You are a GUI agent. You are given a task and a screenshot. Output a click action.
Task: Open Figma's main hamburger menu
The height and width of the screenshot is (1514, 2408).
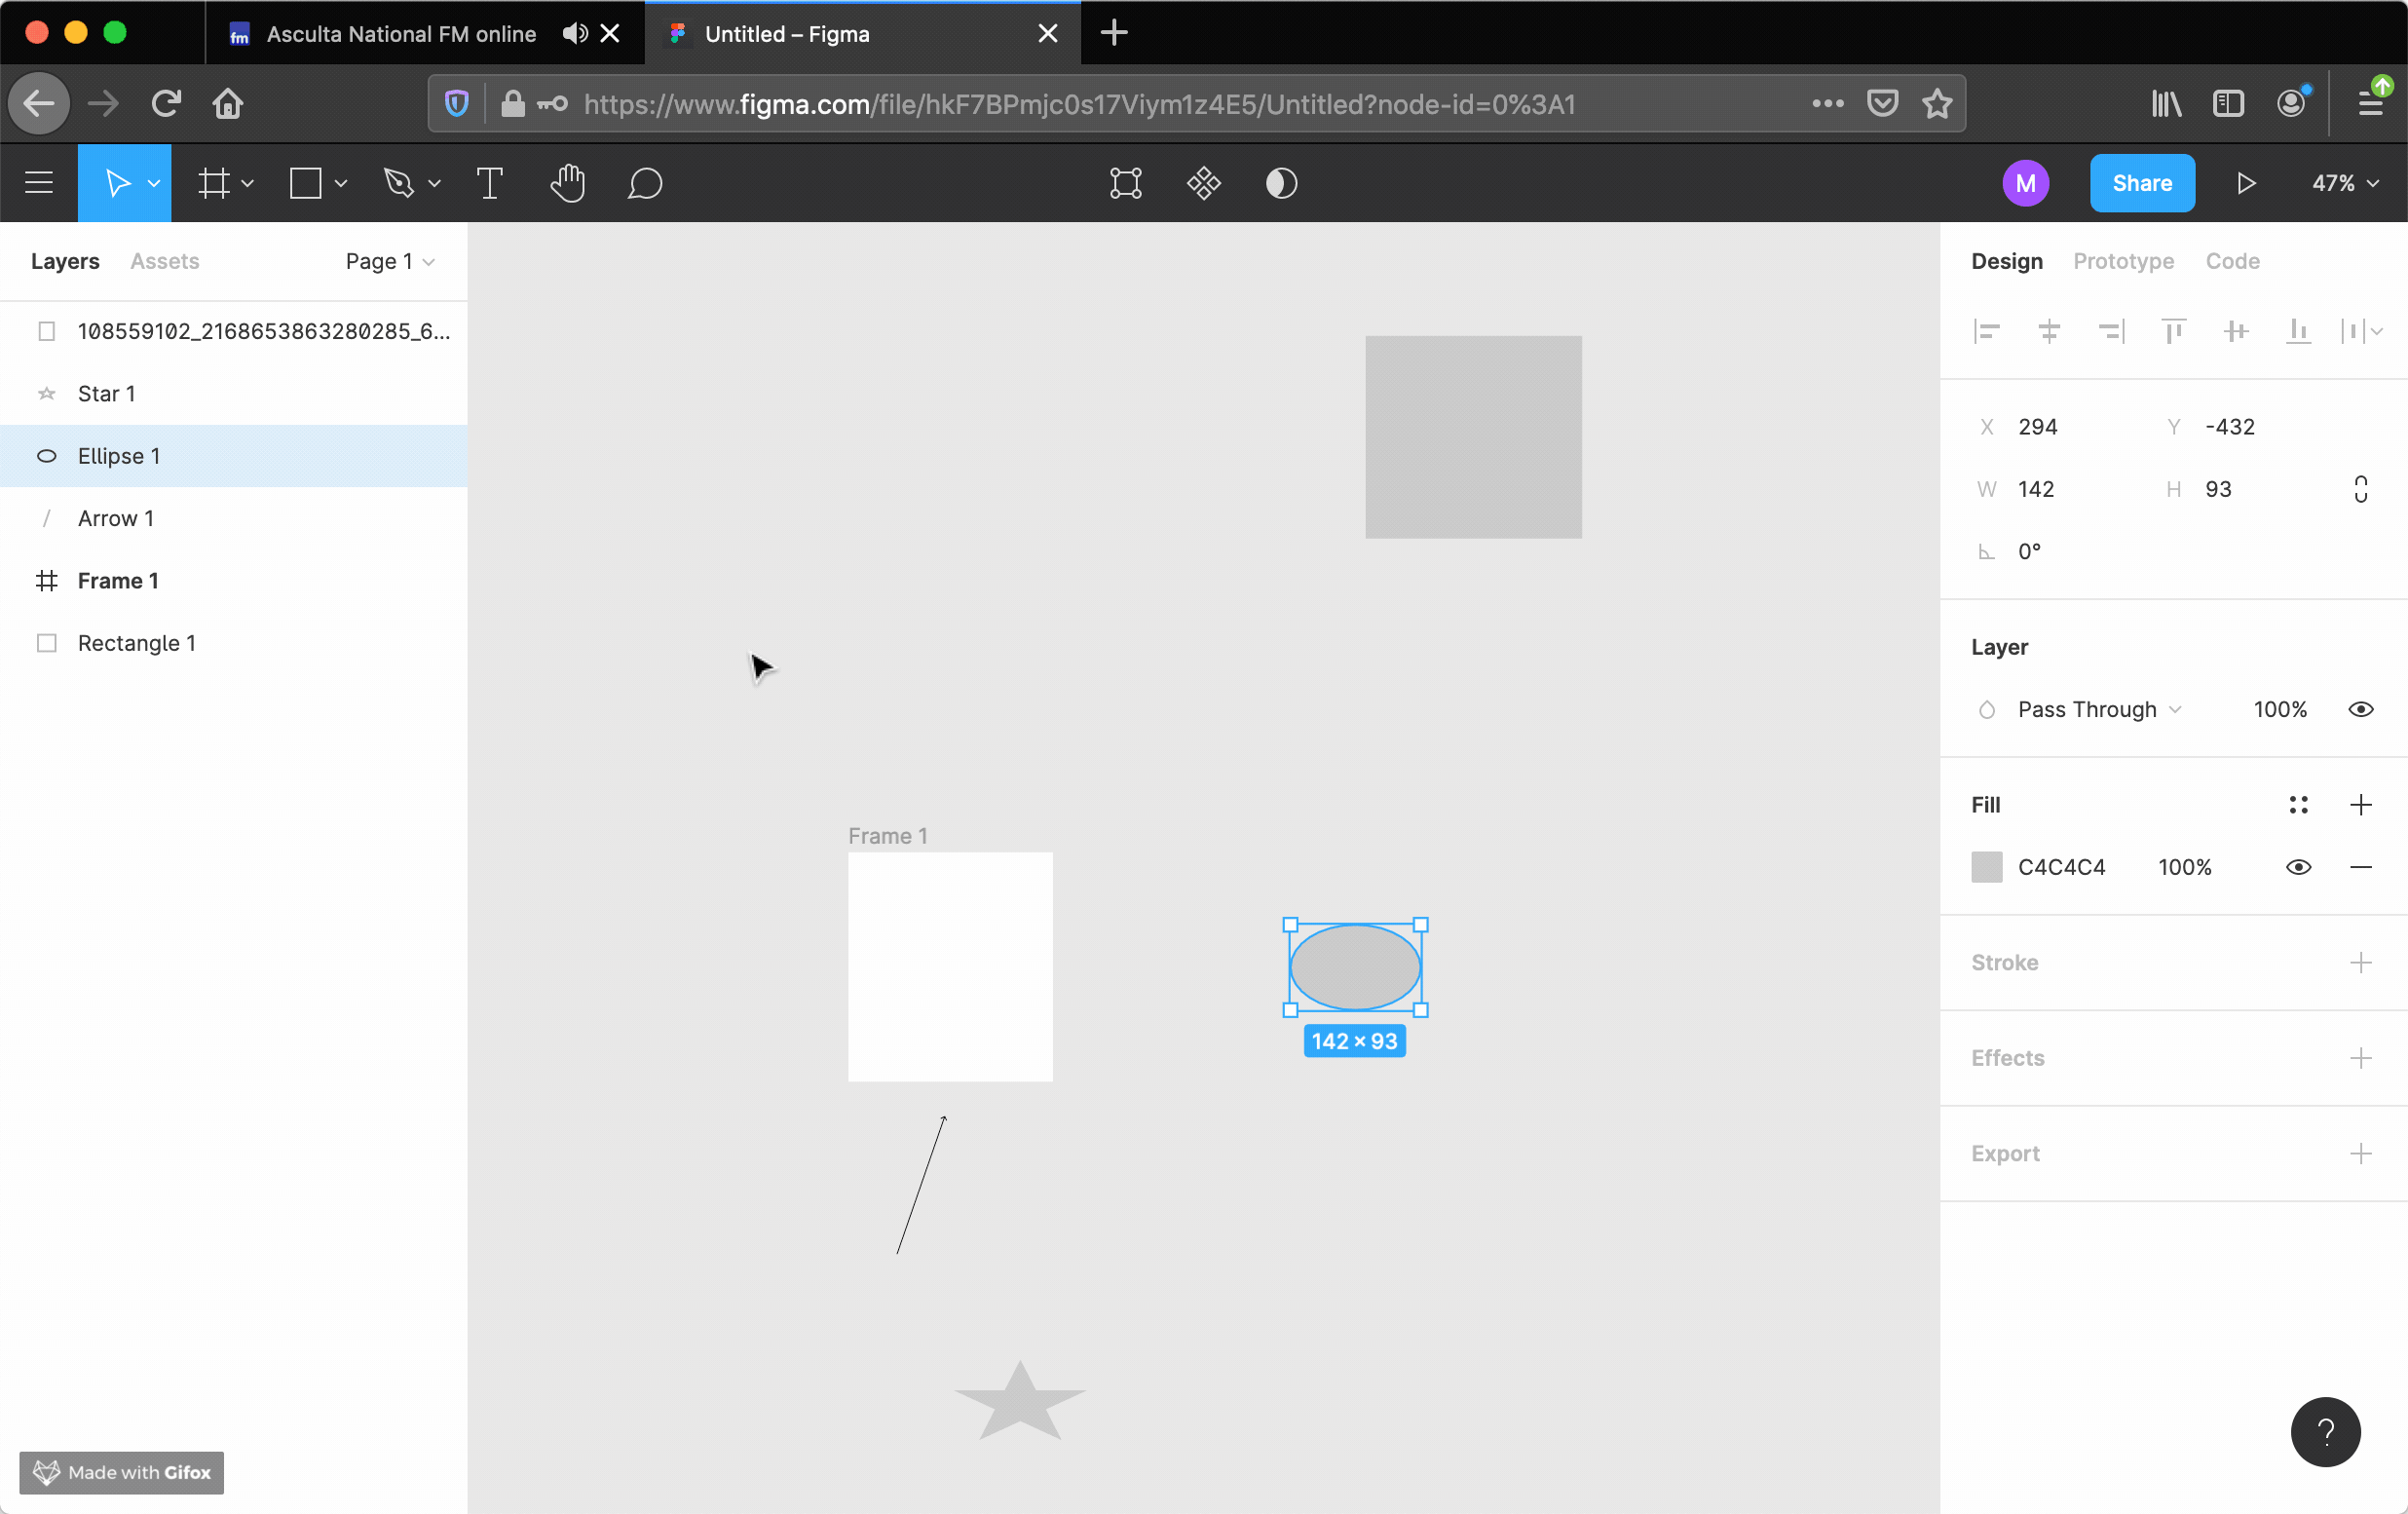click(x=38, y=183)
